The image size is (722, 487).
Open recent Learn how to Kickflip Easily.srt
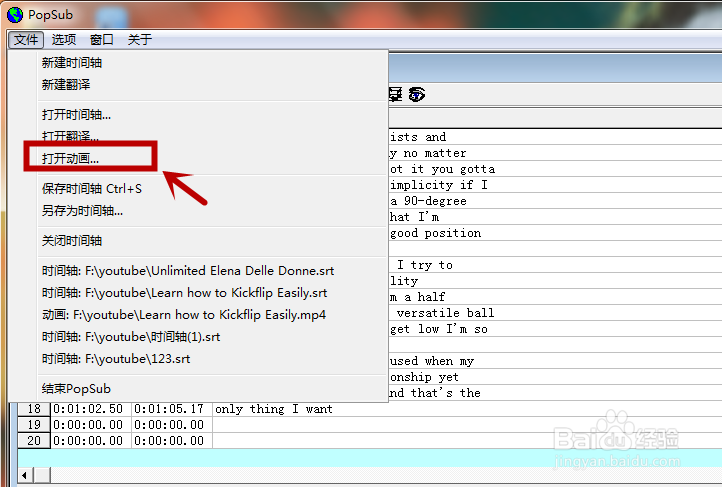pyautogui.click(x=184, y=293)
